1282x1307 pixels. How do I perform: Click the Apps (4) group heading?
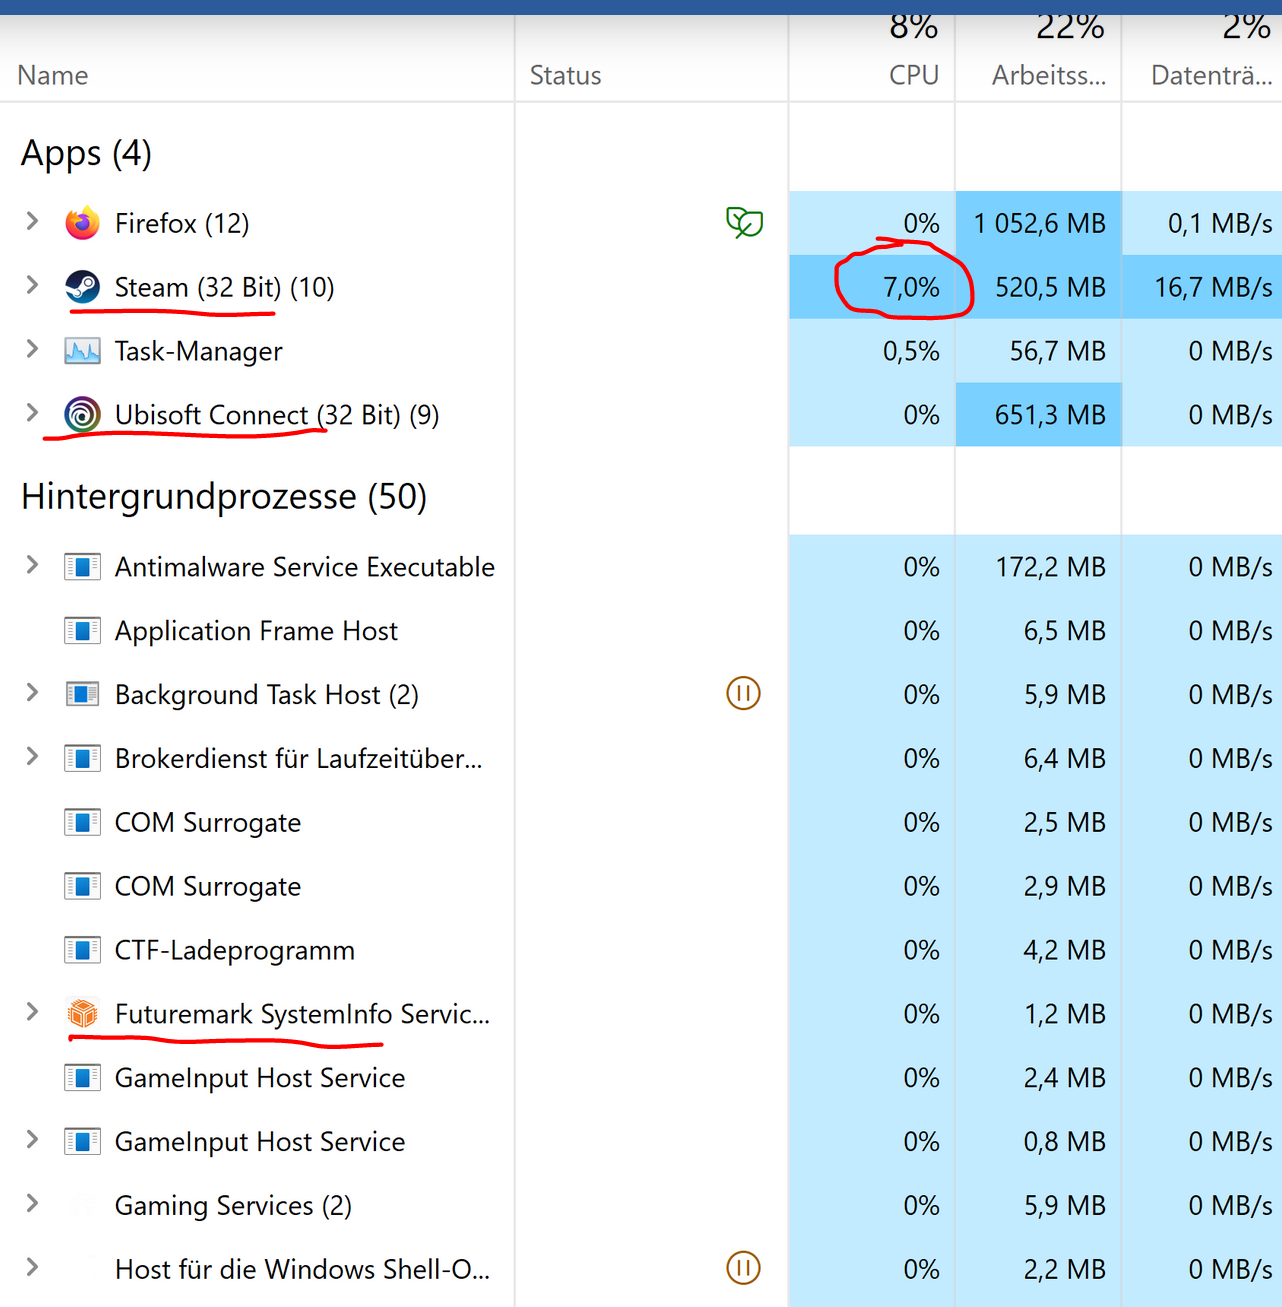tap(86, 153)
